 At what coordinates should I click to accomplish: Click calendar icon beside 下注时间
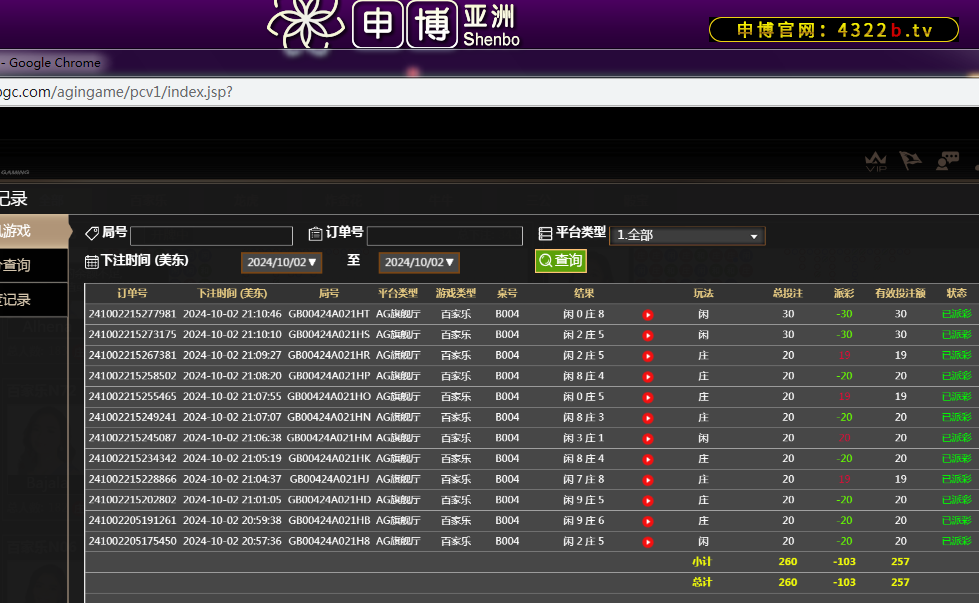coord(92,262)
